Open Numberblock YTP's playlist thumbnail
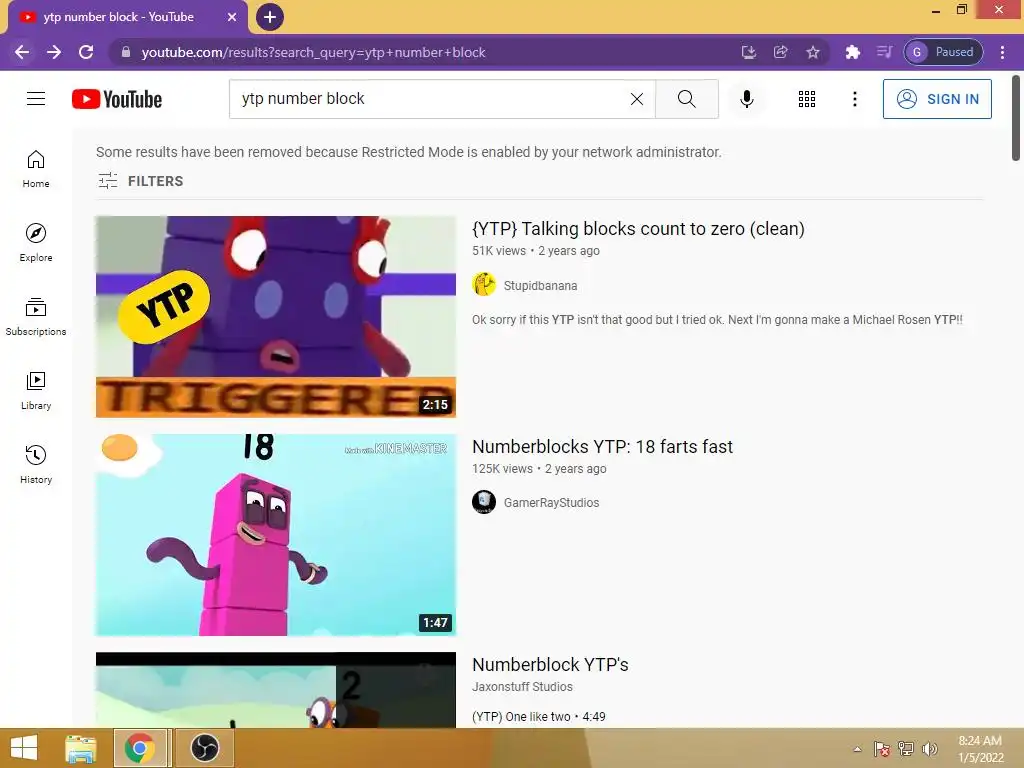Image resolution: width=1024 pixels, height=768 pixels. tap(276, 690)
